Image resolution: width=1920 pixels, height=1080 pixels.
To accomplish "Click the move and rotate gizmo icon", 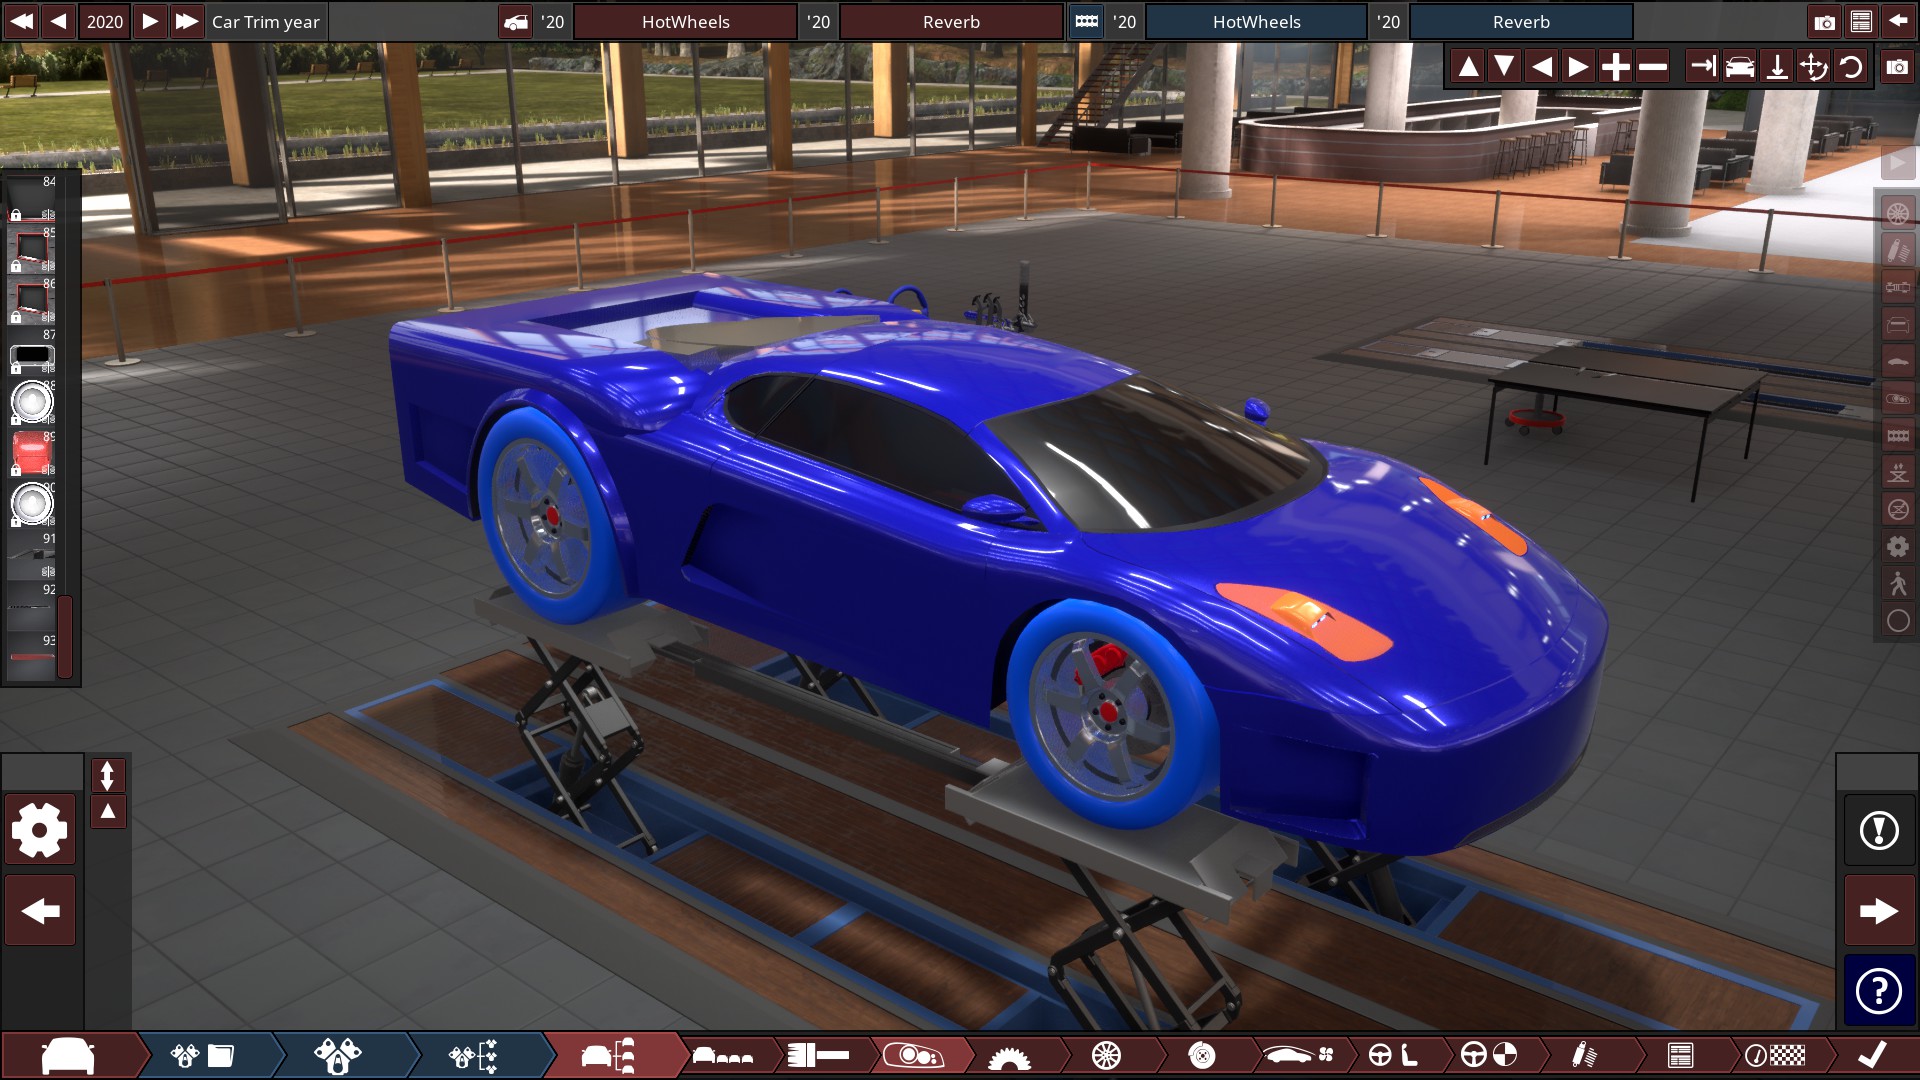I will (1813, 67).
